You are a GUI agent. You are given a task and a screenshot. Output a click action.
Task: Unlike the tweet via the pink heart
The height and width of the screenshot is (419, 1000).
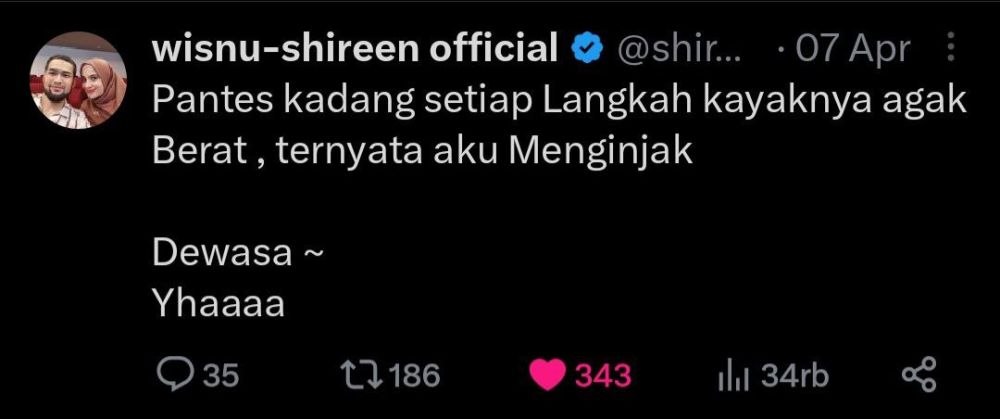point(548,375)
